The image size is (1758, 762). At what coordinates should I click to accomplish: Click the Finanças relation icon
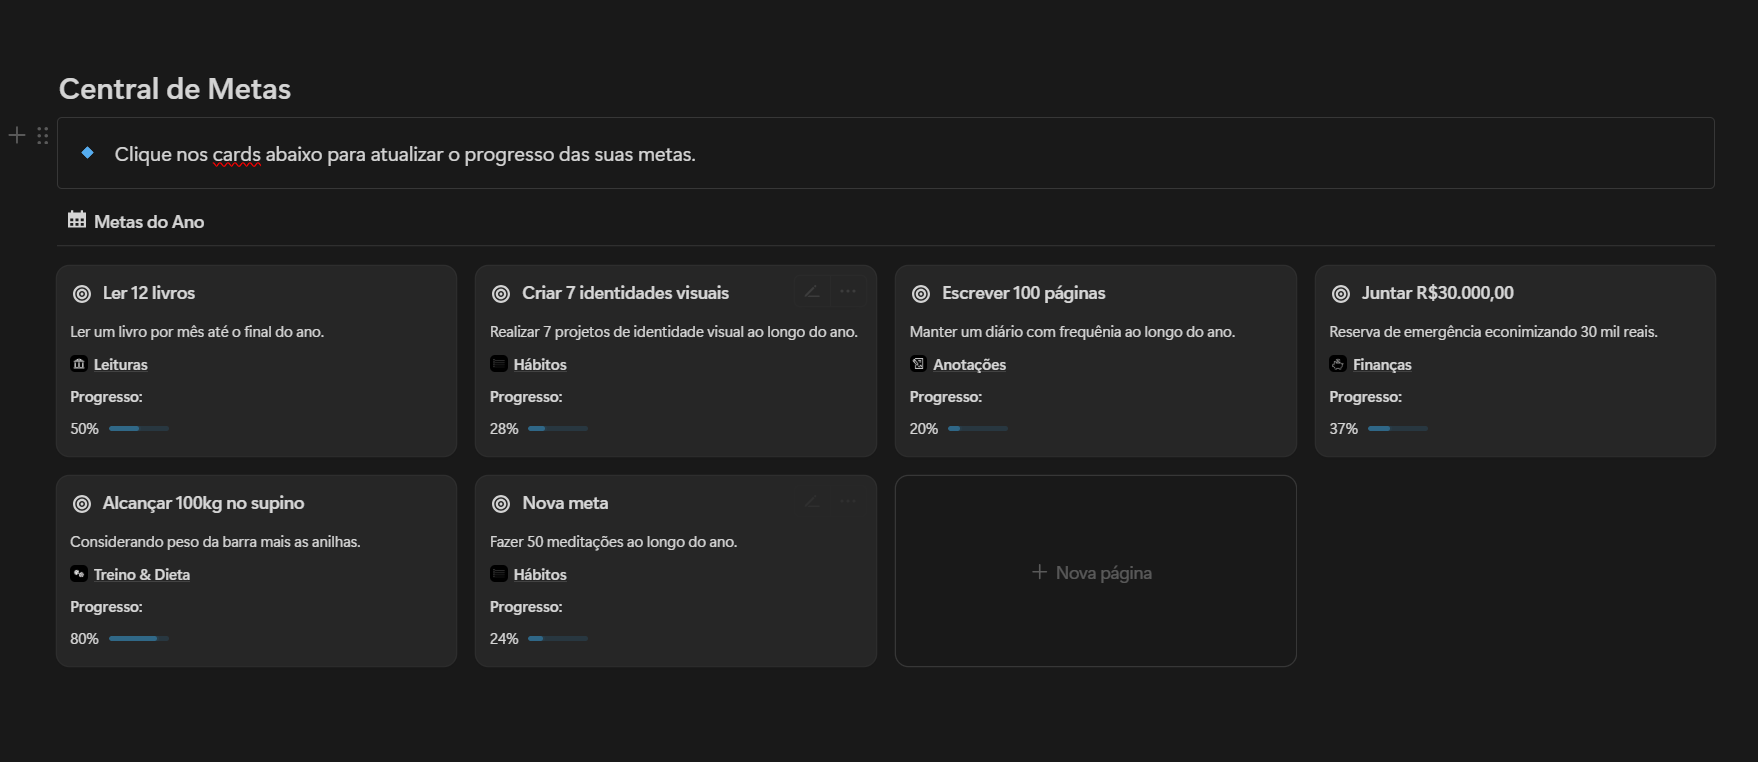click(x=1338, y=364)
